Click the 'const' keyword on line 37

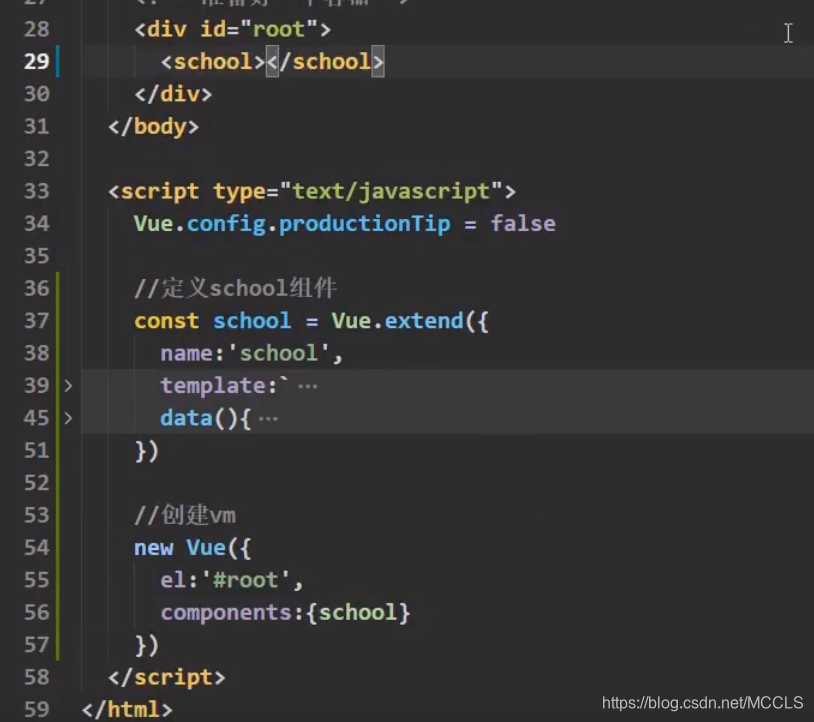pyautogui.click(x=167, y=321)
